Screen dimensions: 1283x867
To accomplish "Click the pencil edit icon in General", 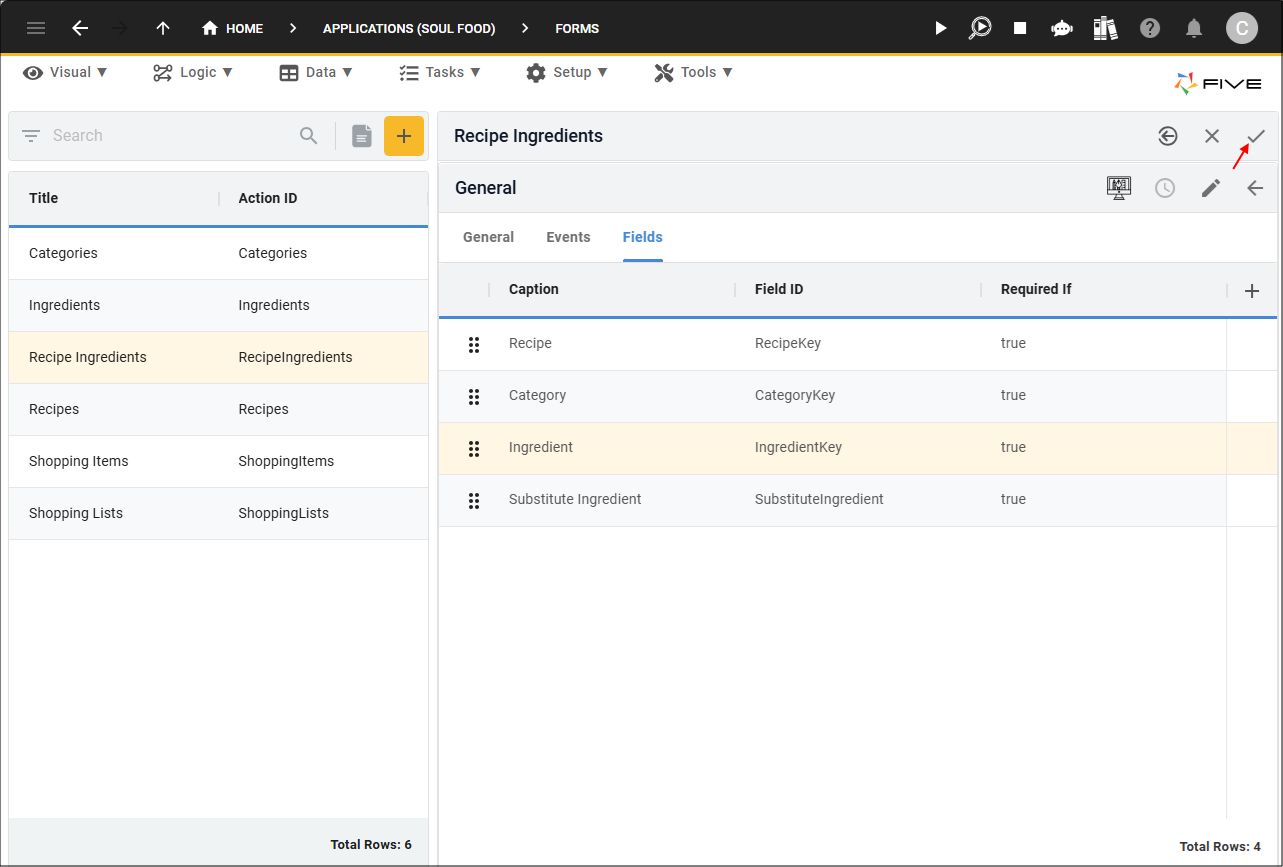I will pos(1211,188).
